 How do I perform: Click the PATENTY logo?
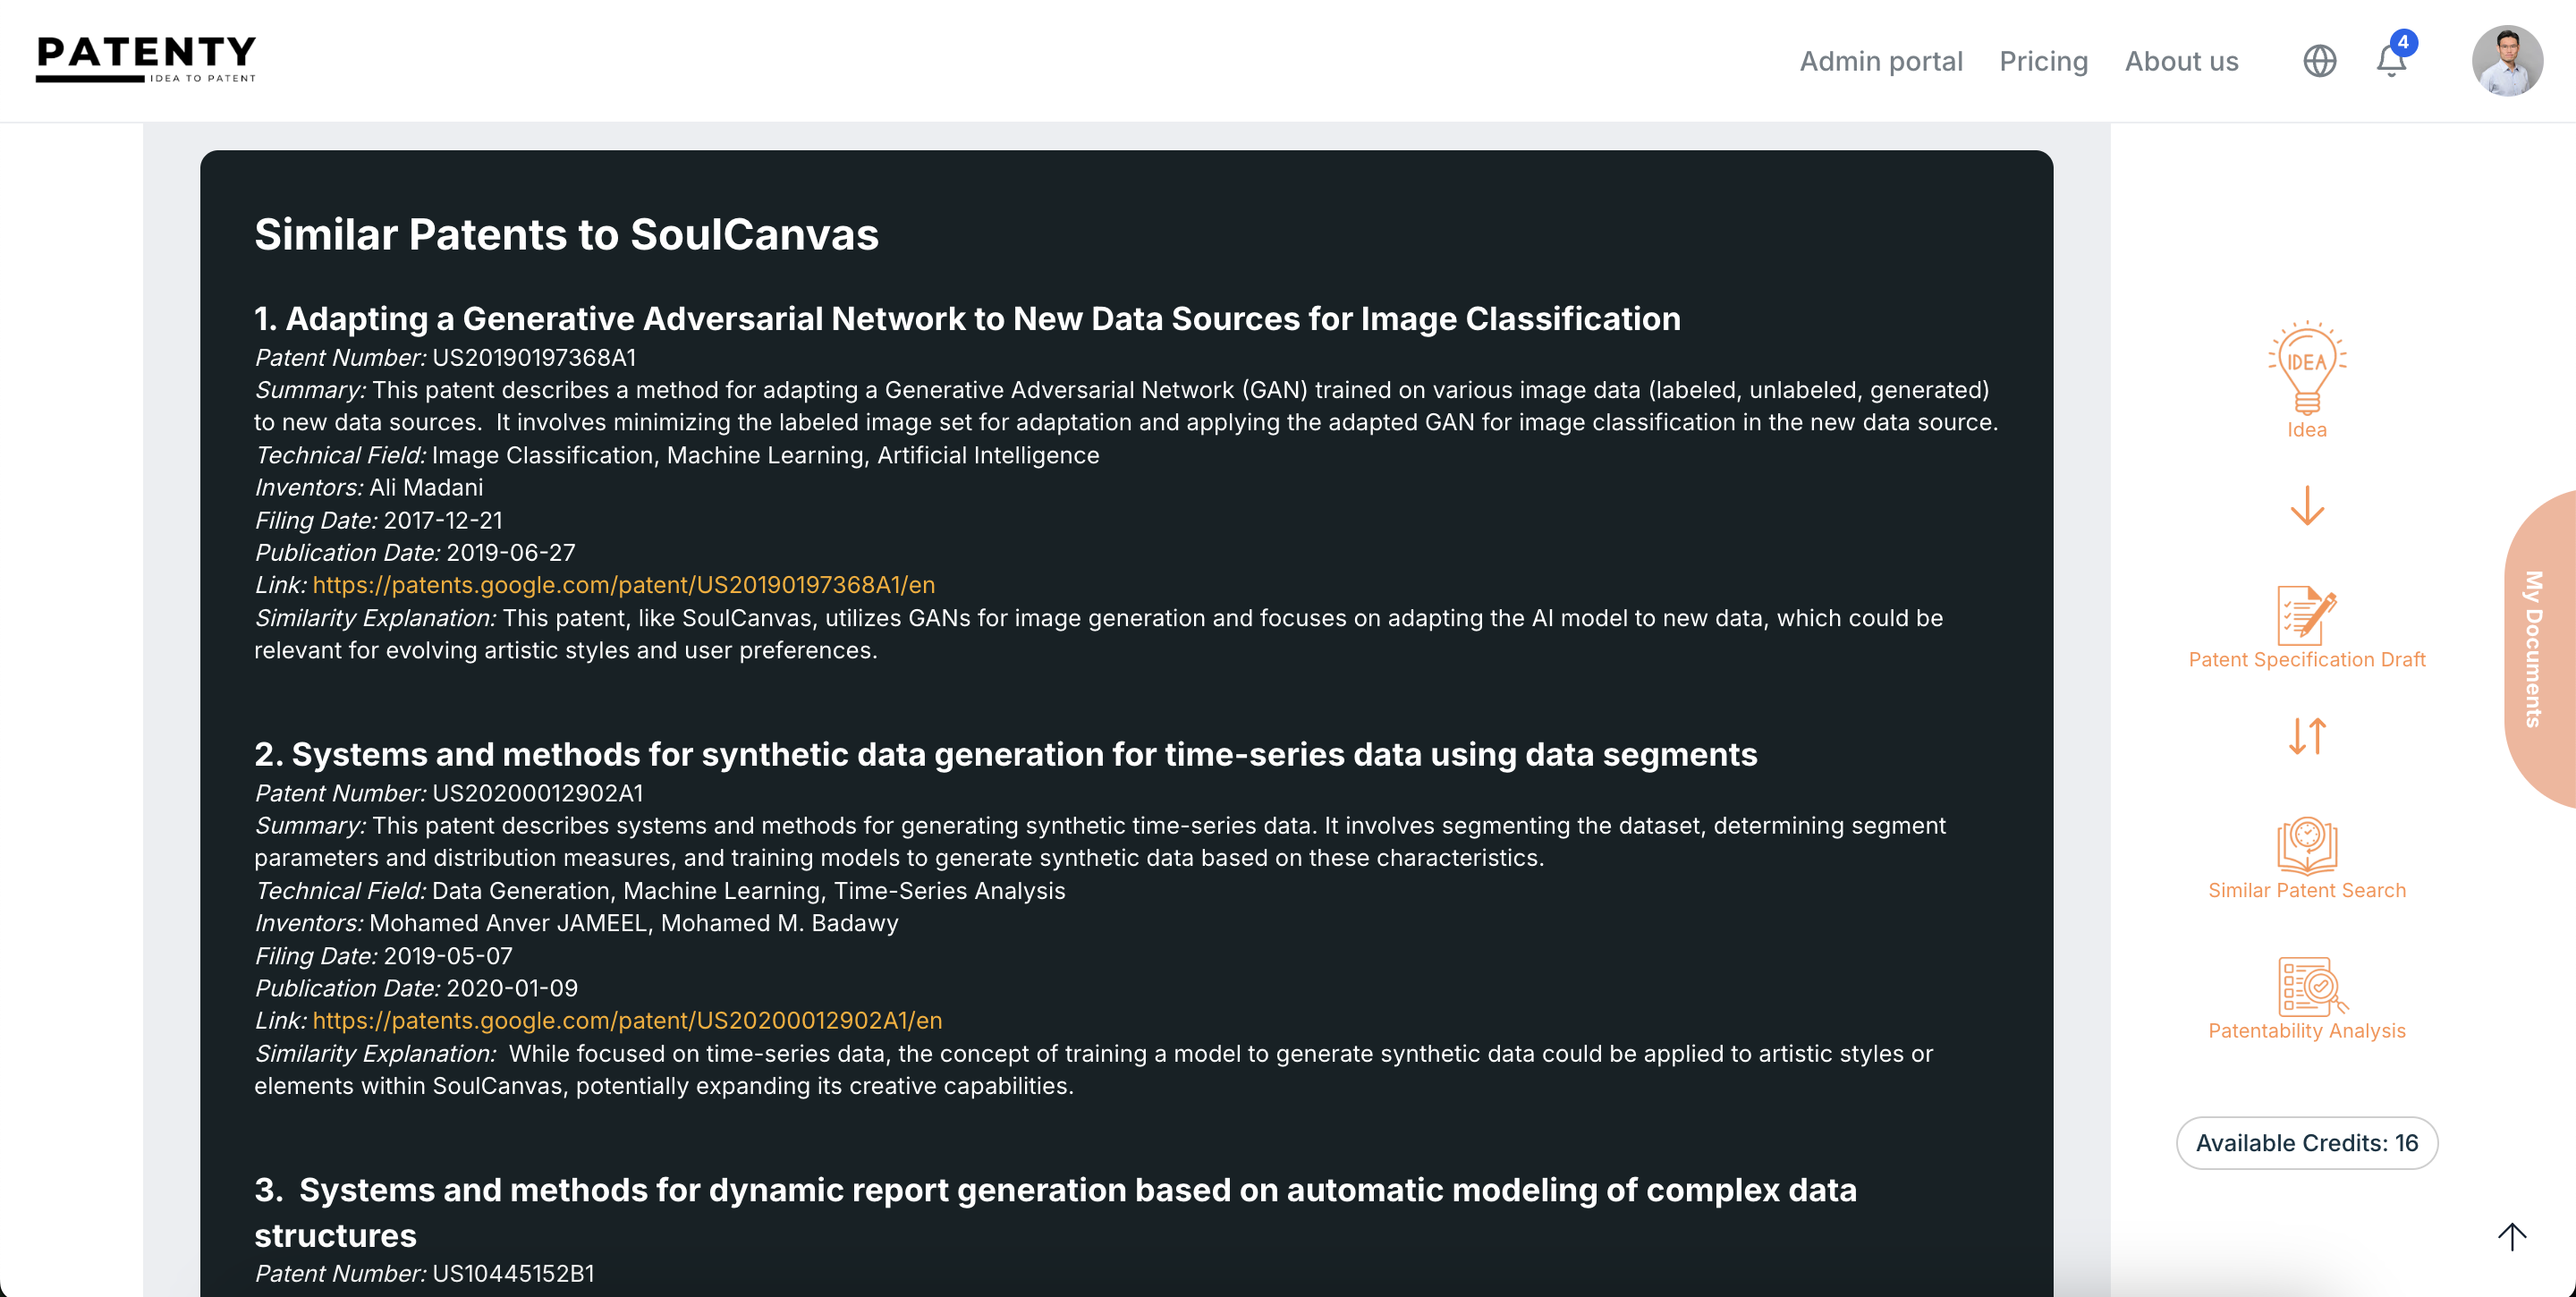pos(146,58)
